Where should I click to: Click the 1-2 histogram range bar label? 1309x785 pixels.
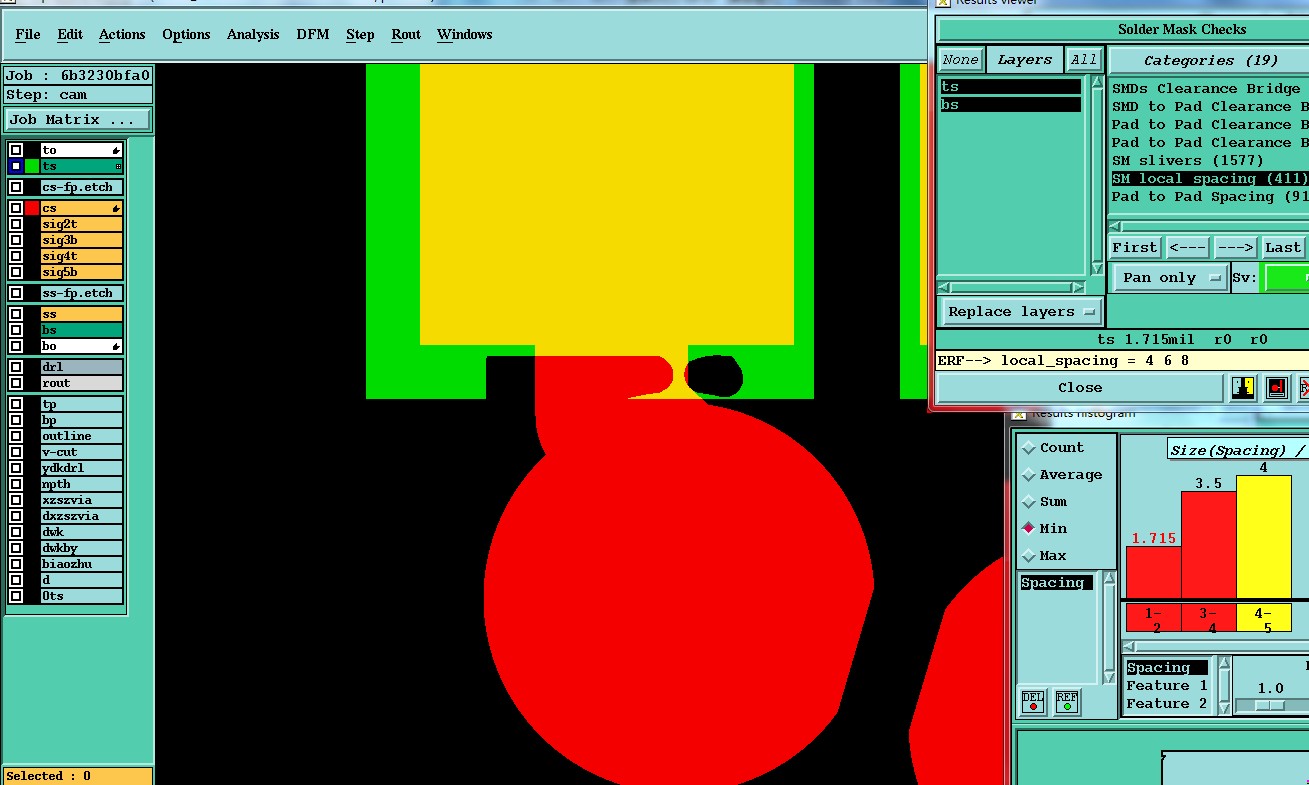pos(1153,619)
